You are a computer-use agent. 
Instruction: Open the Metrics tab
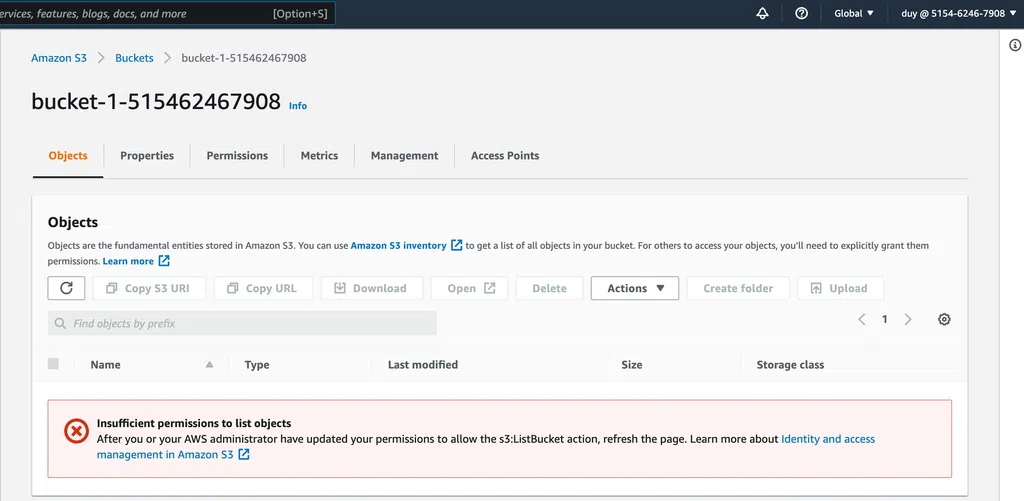[x=319, y=155]
